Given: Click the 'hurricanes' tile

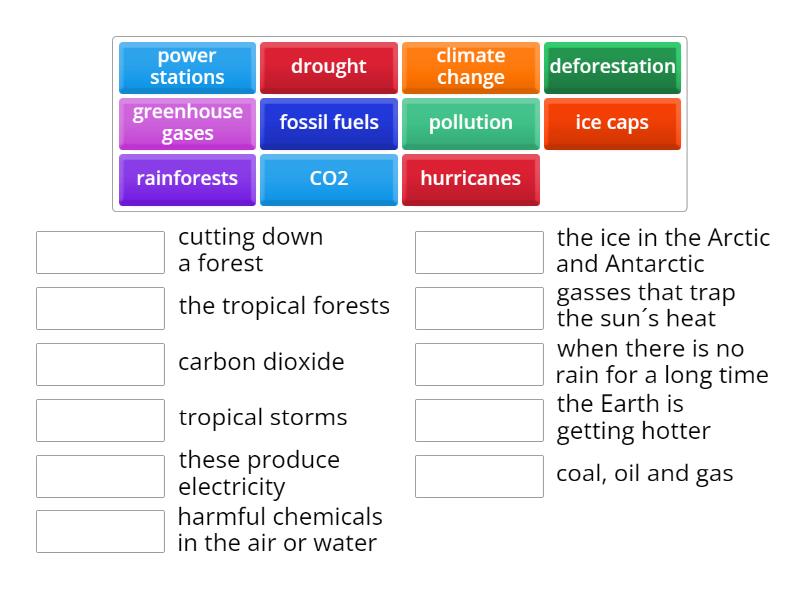Looking at the screenshot, I should [471, 179].
